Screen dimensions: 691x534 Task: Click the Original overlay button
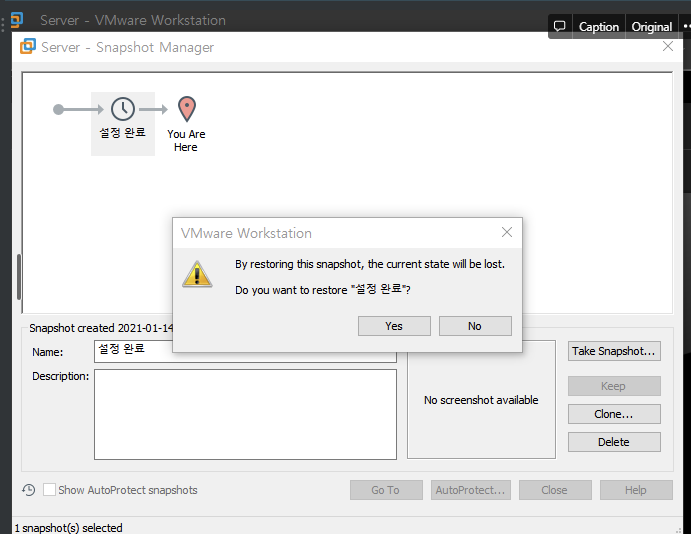[x=651, y=27]
